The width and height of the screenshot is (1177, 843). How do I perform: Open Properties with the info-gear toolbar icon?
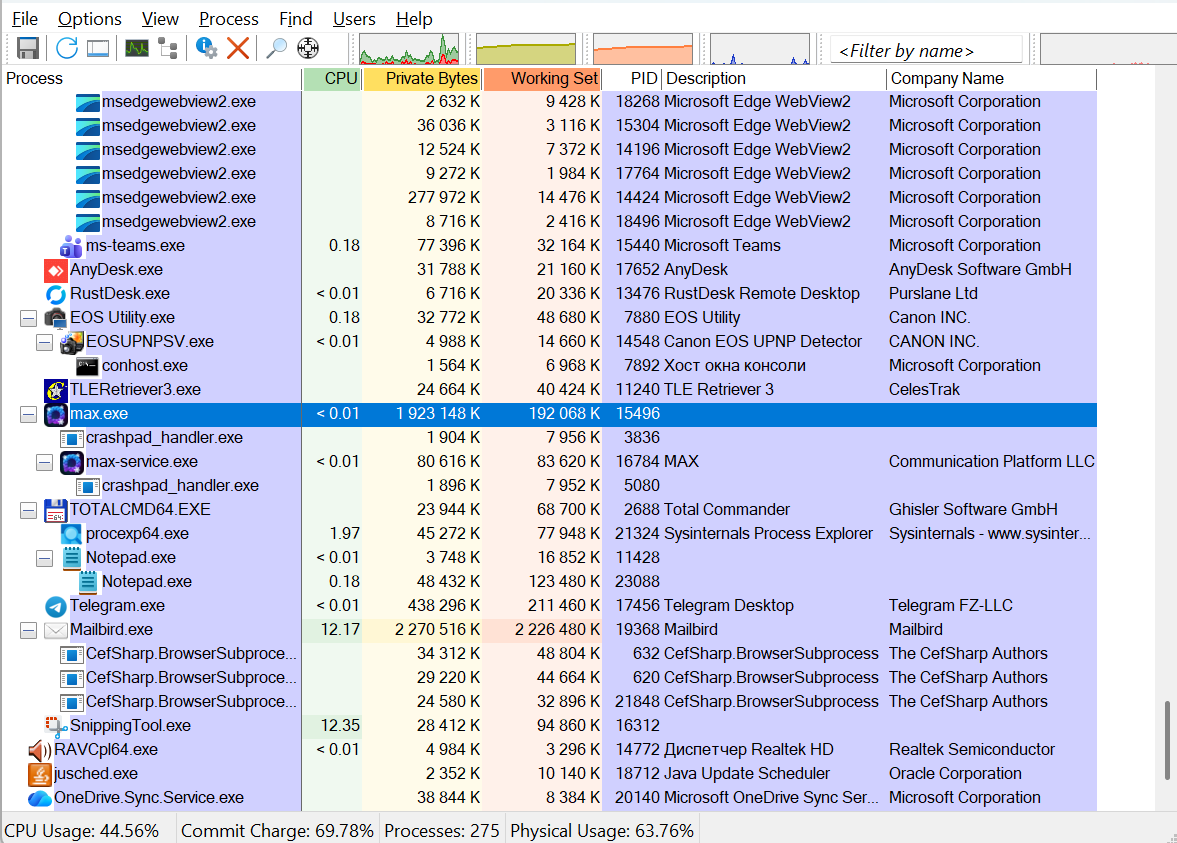click(206, 49)
